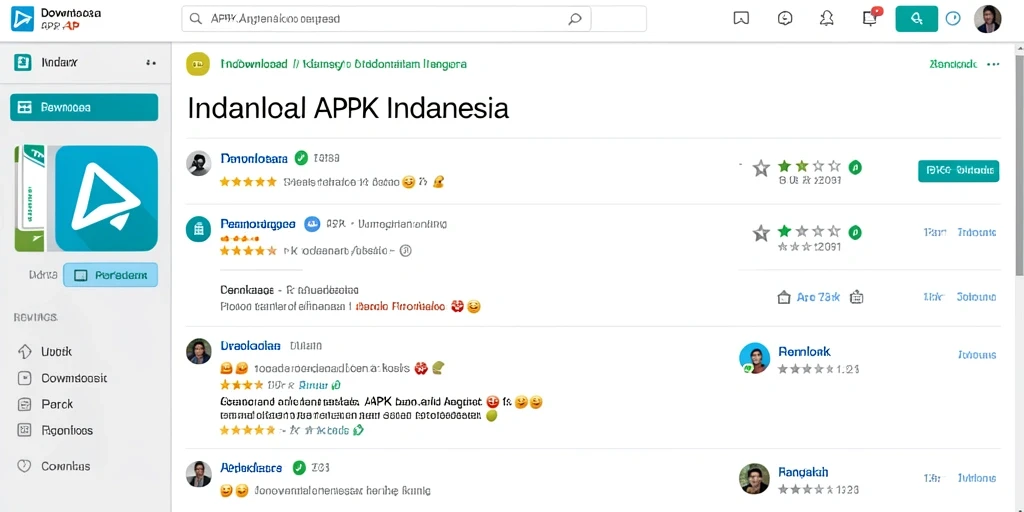
Task: Open the chat bubble icon in header
Action: click(x=785, y=19)
